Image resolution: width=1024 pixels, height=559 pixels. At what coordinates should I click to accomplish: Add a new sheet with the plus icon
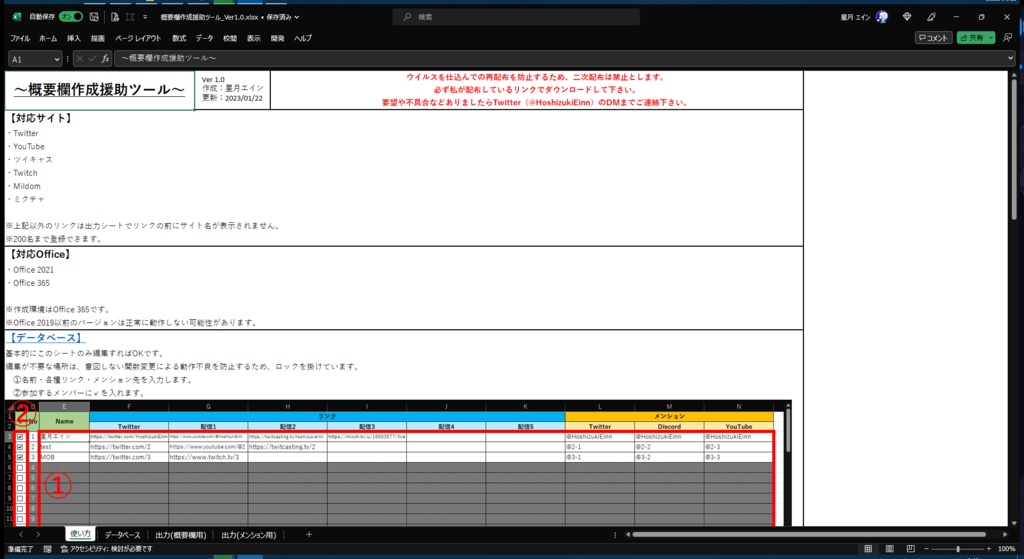click(x=309, y=535)
